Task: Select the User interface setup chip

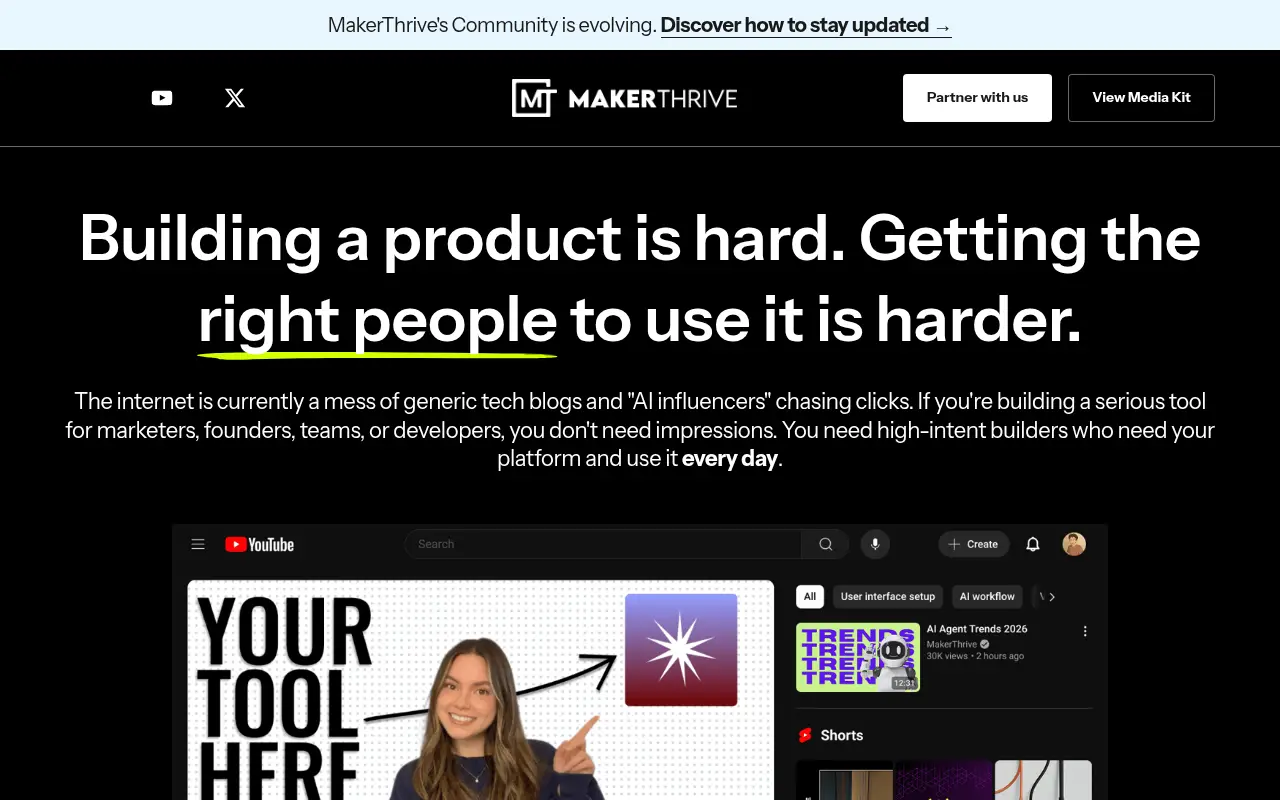Action: [x=888, y=597]
